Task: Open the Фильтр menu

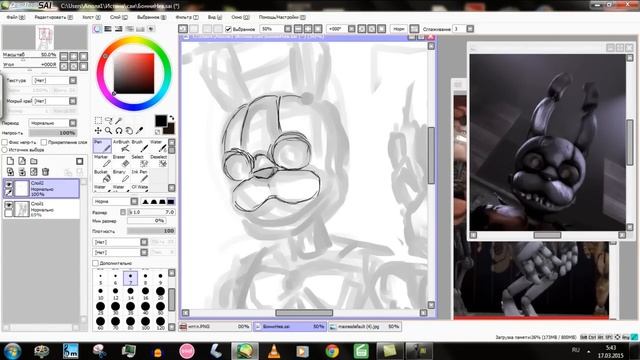Action: coord(187,17)
